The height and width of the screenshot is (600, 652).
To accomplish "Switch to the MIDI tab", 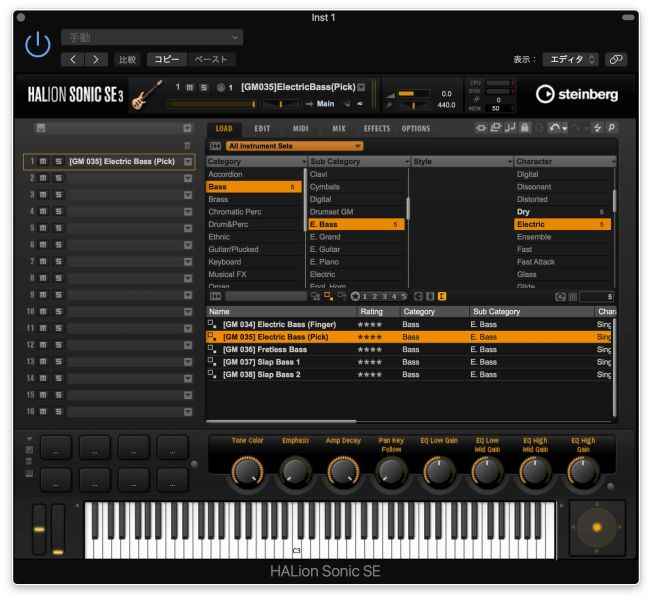I will pyautogui.click(x=300, y=128).
